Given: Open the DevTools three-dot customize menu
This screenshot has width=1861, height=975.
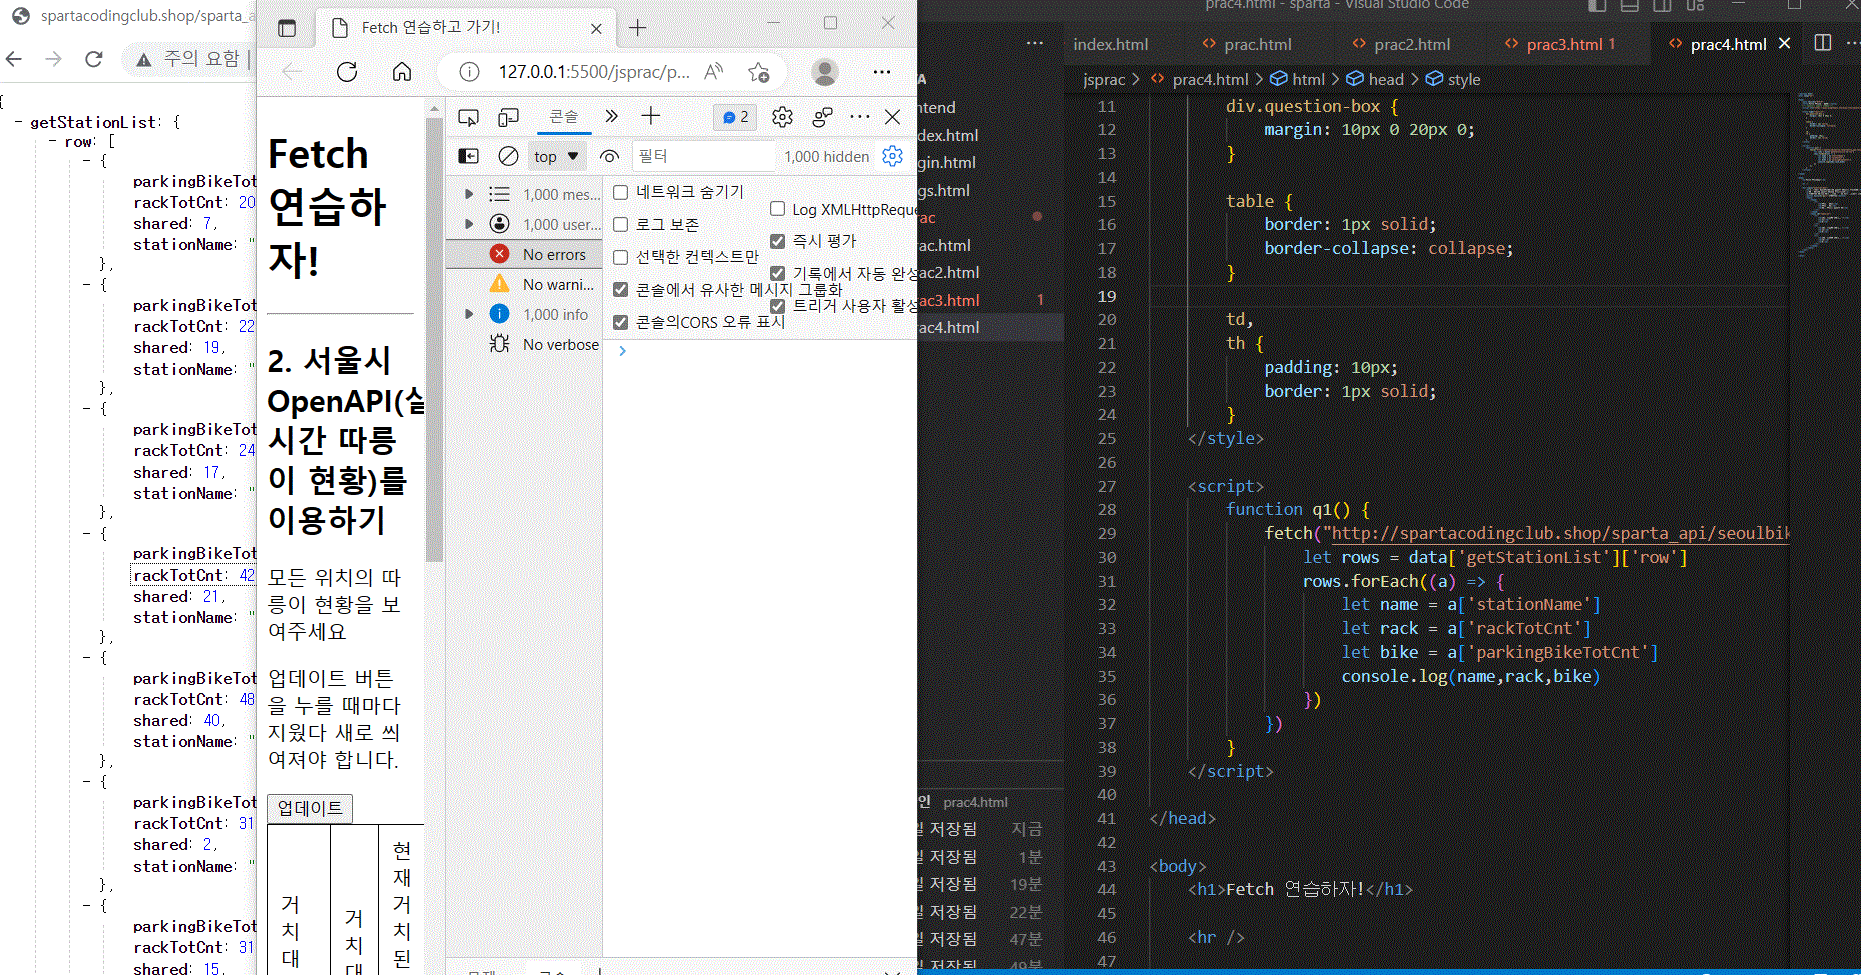Looking at the screenshot, I should tap(860, 117).
